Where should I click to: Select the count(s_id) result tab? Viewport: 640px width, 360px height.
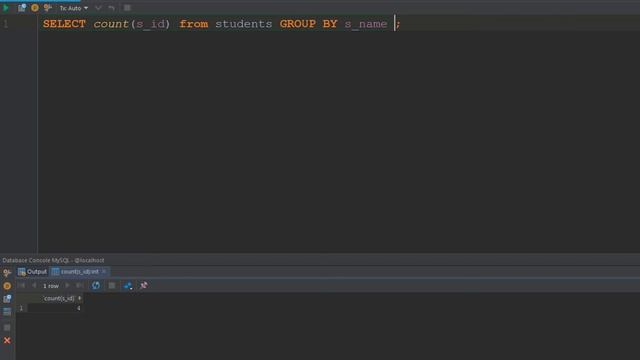coord(79,271)
